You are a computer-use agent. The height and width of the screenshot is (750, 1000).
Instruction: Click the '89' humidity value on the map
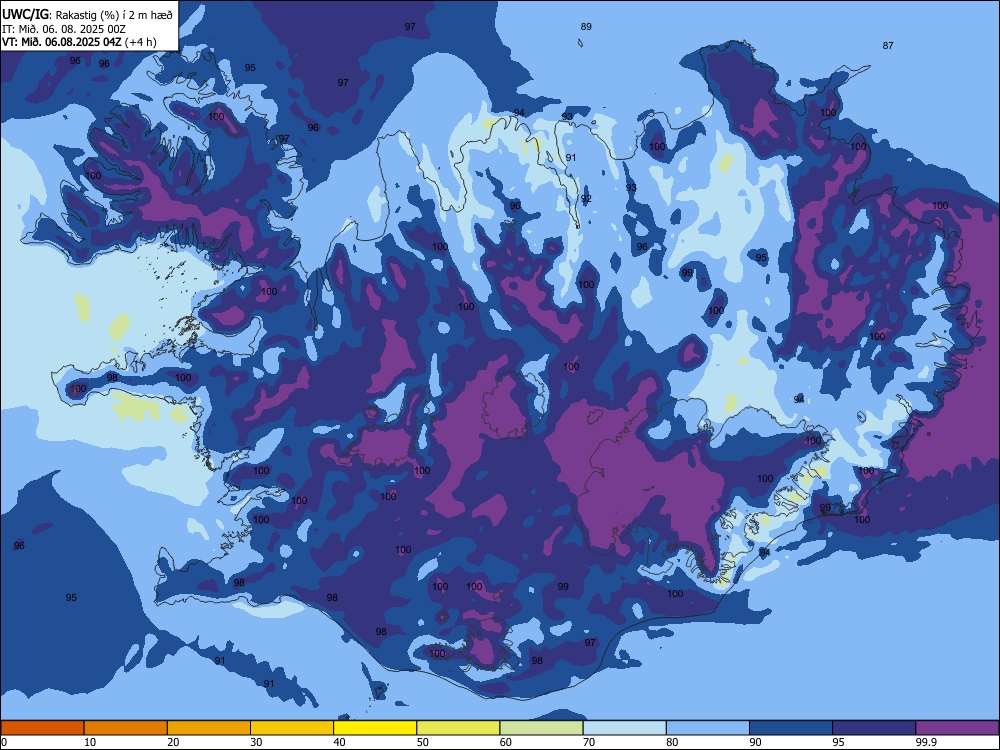586,27
